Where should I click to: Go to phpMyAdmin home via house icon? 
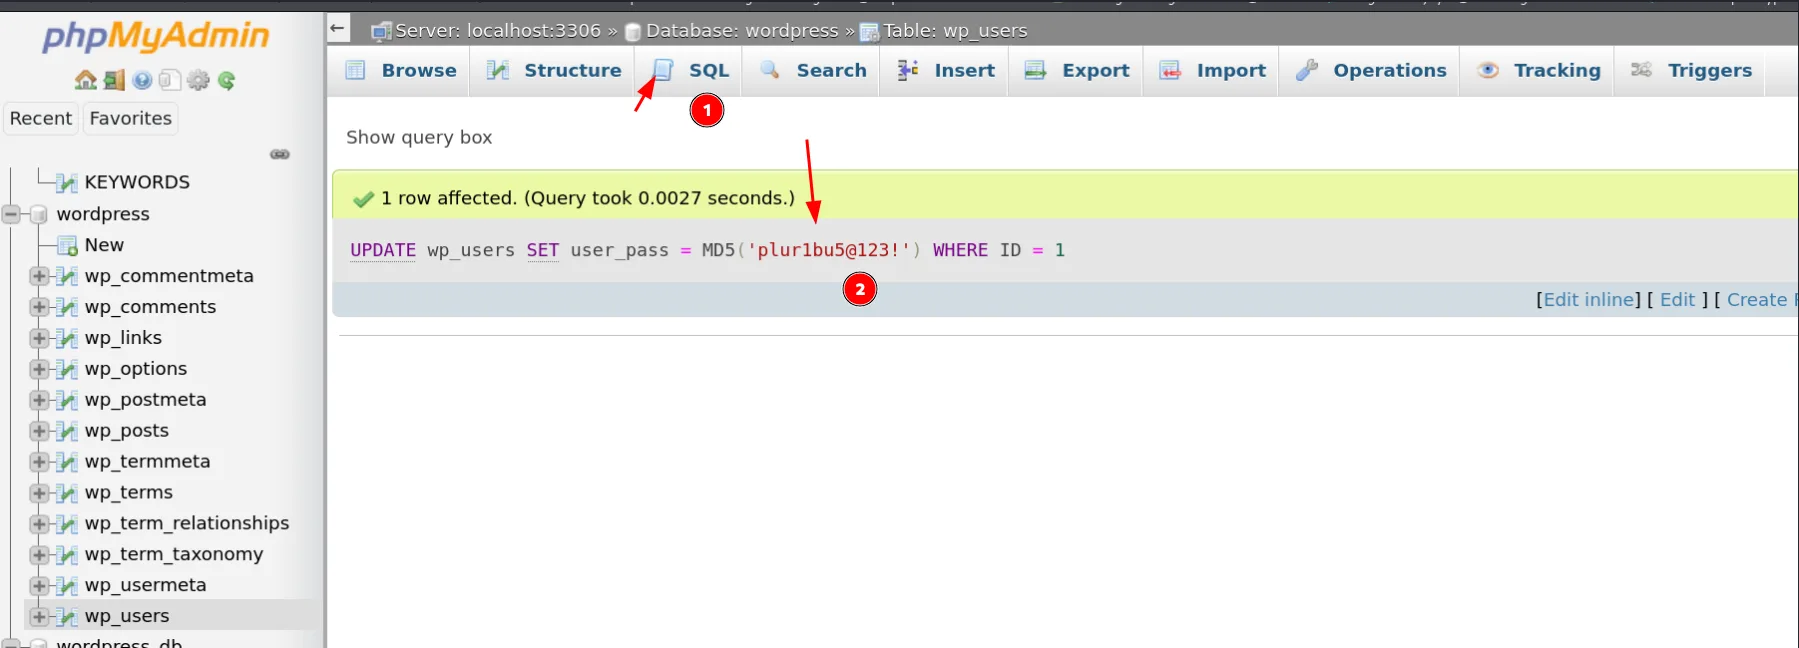click(x=85, y=80)
